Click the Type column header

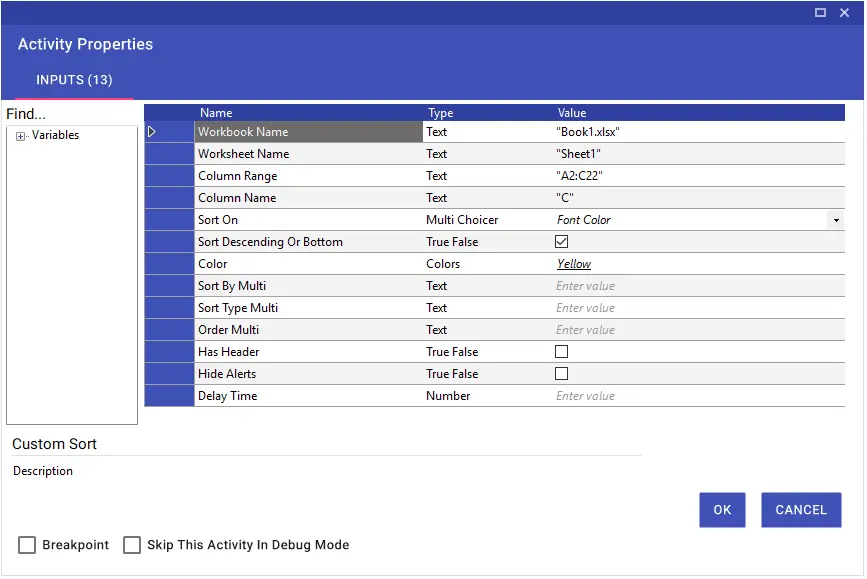(440, 113)
